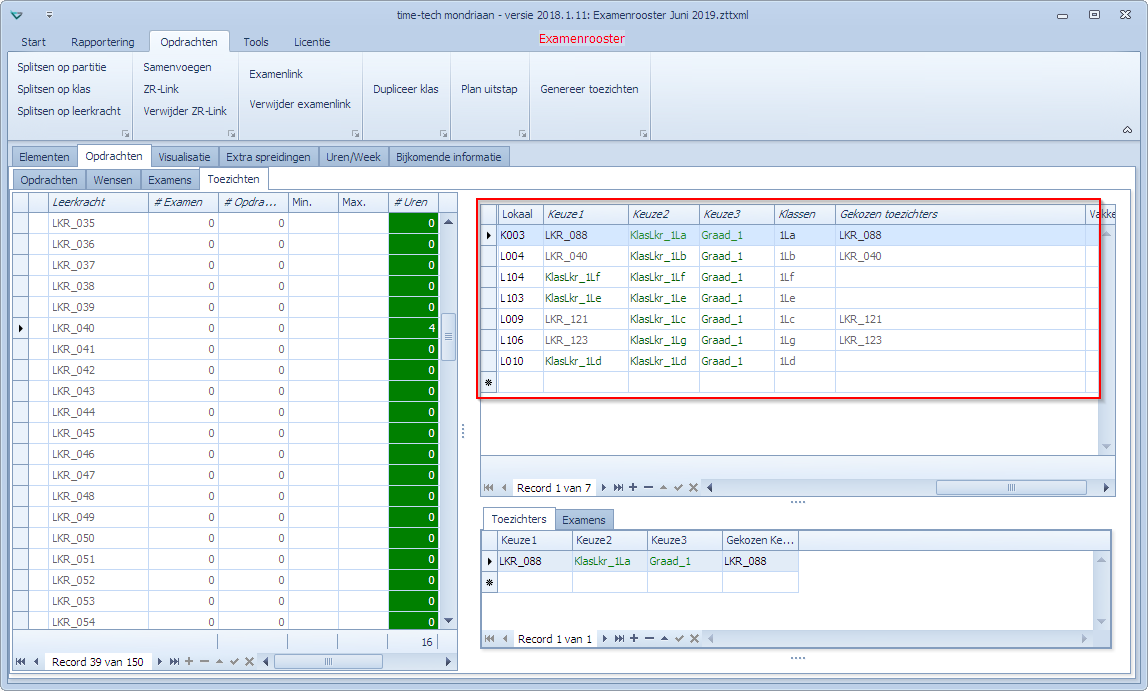Delete the record in the bottom Toezichters navigator

[x=649, y=638]
